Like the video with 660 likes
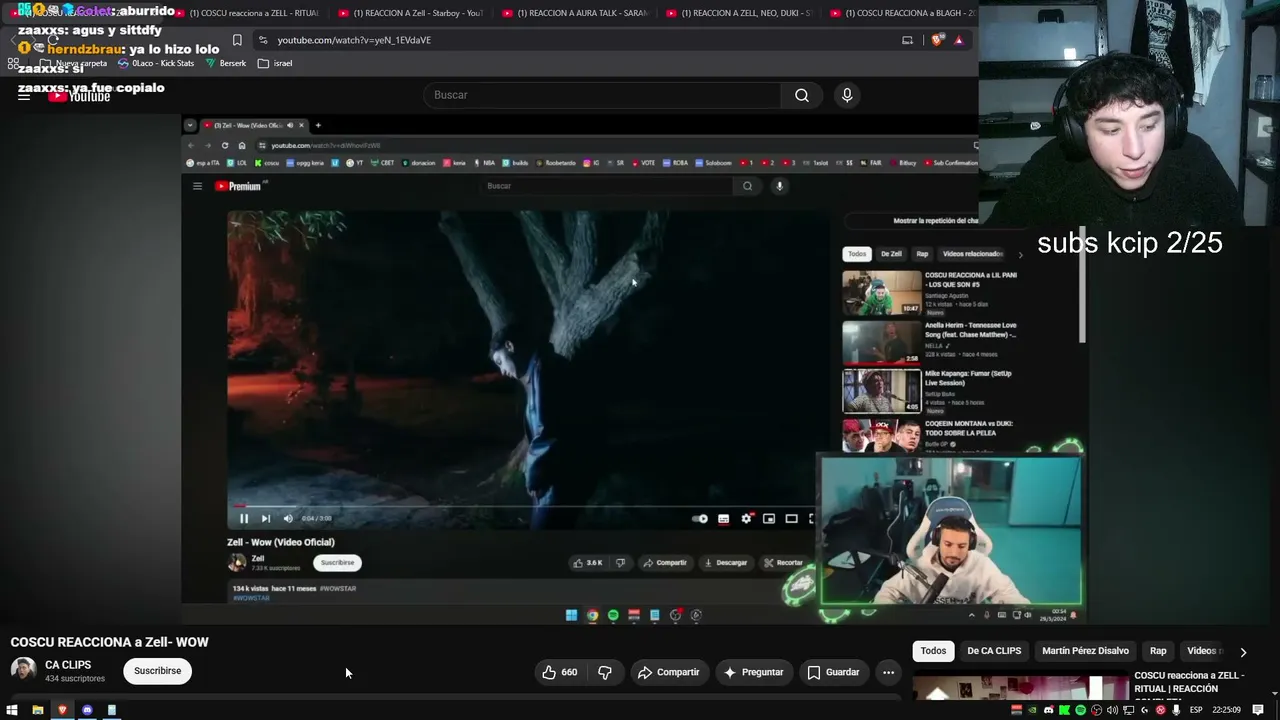 click(559, 672)
